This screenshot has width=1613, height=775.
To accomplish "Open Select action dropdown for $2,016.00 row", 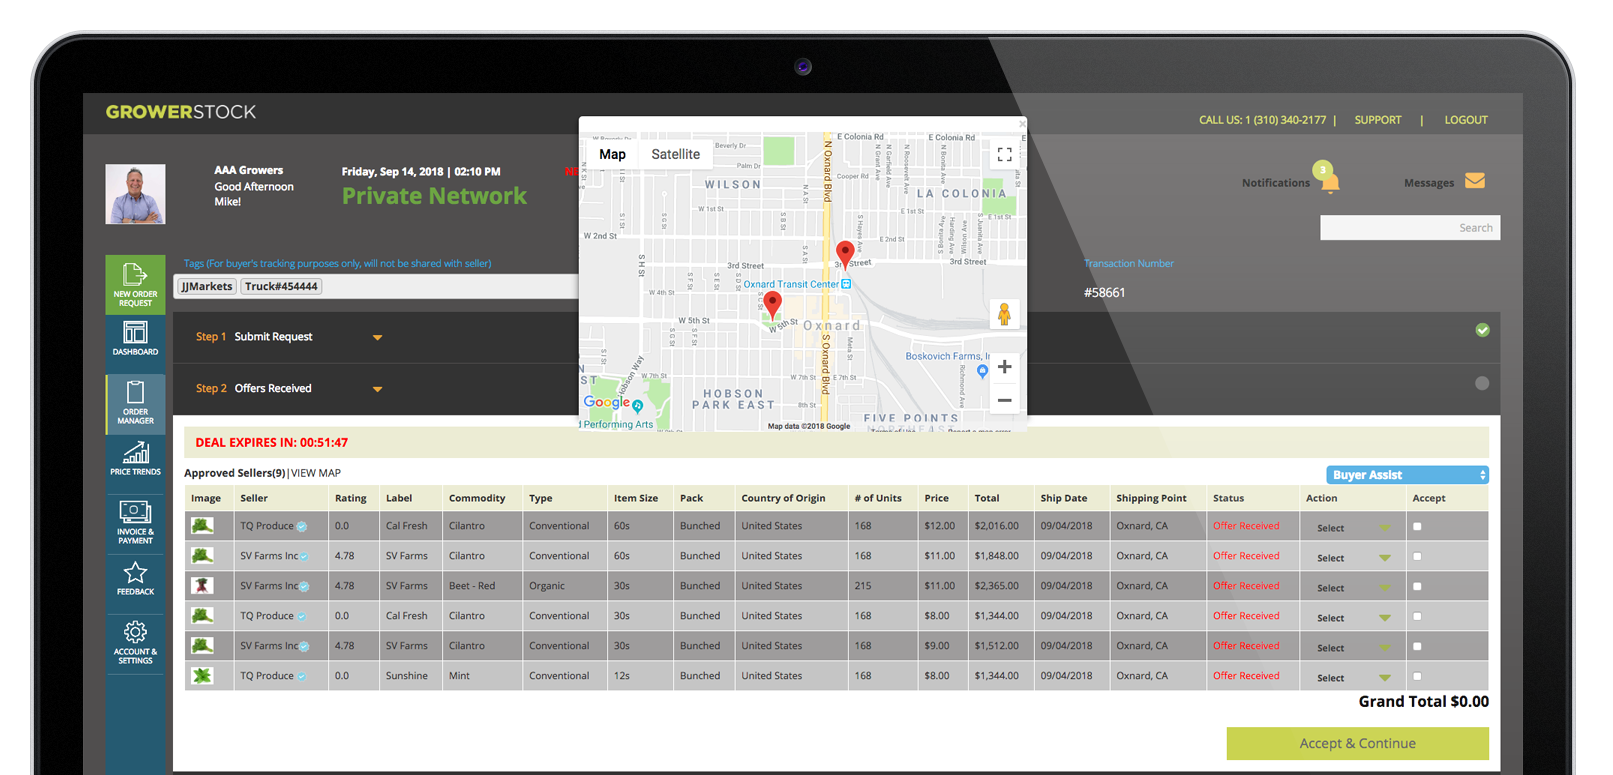I will coord(1353,528).
